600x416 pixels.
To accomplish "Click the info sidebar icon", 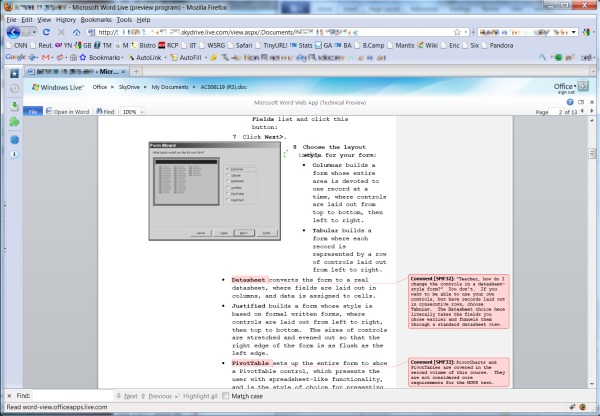I will (15, 154).
